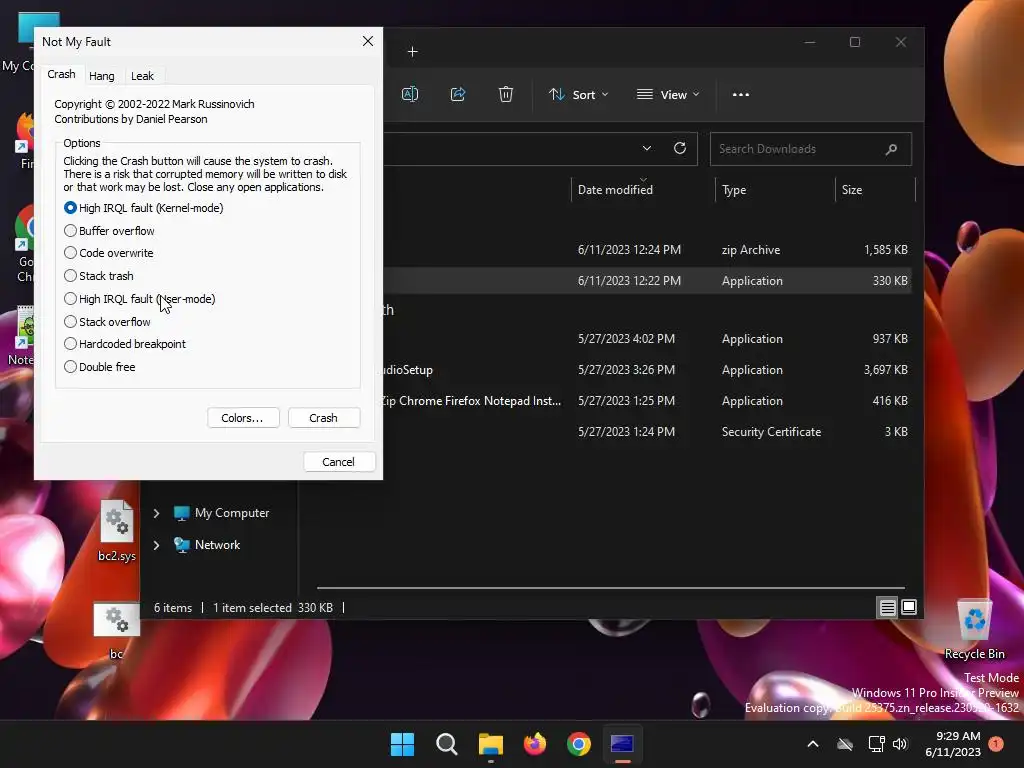
Task: Expand the address bar history dropdown
Action: (x=647, y=148)
